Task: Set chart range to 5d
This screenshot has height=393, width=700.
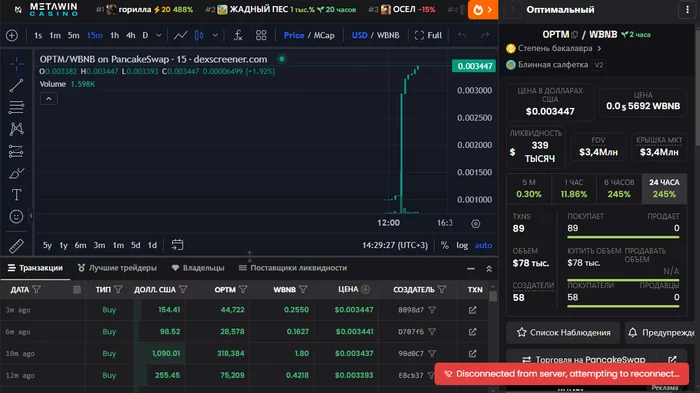Action: point(136,245)
